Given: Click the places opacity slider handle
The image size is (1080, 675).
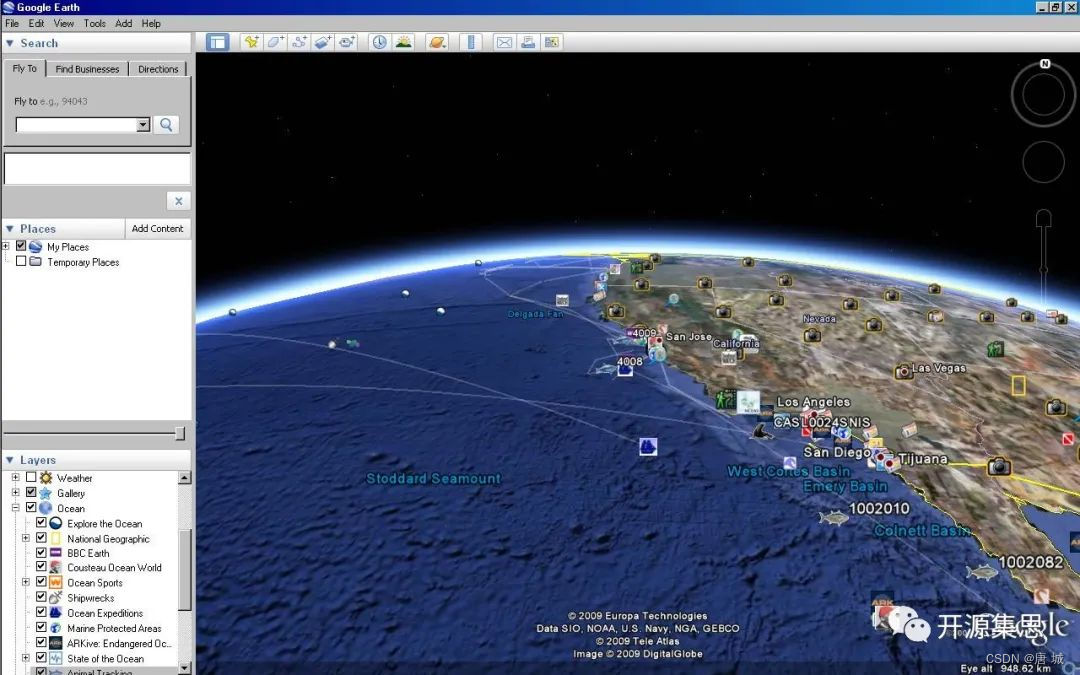Looking at the screenshot, I should coord(180,433).
